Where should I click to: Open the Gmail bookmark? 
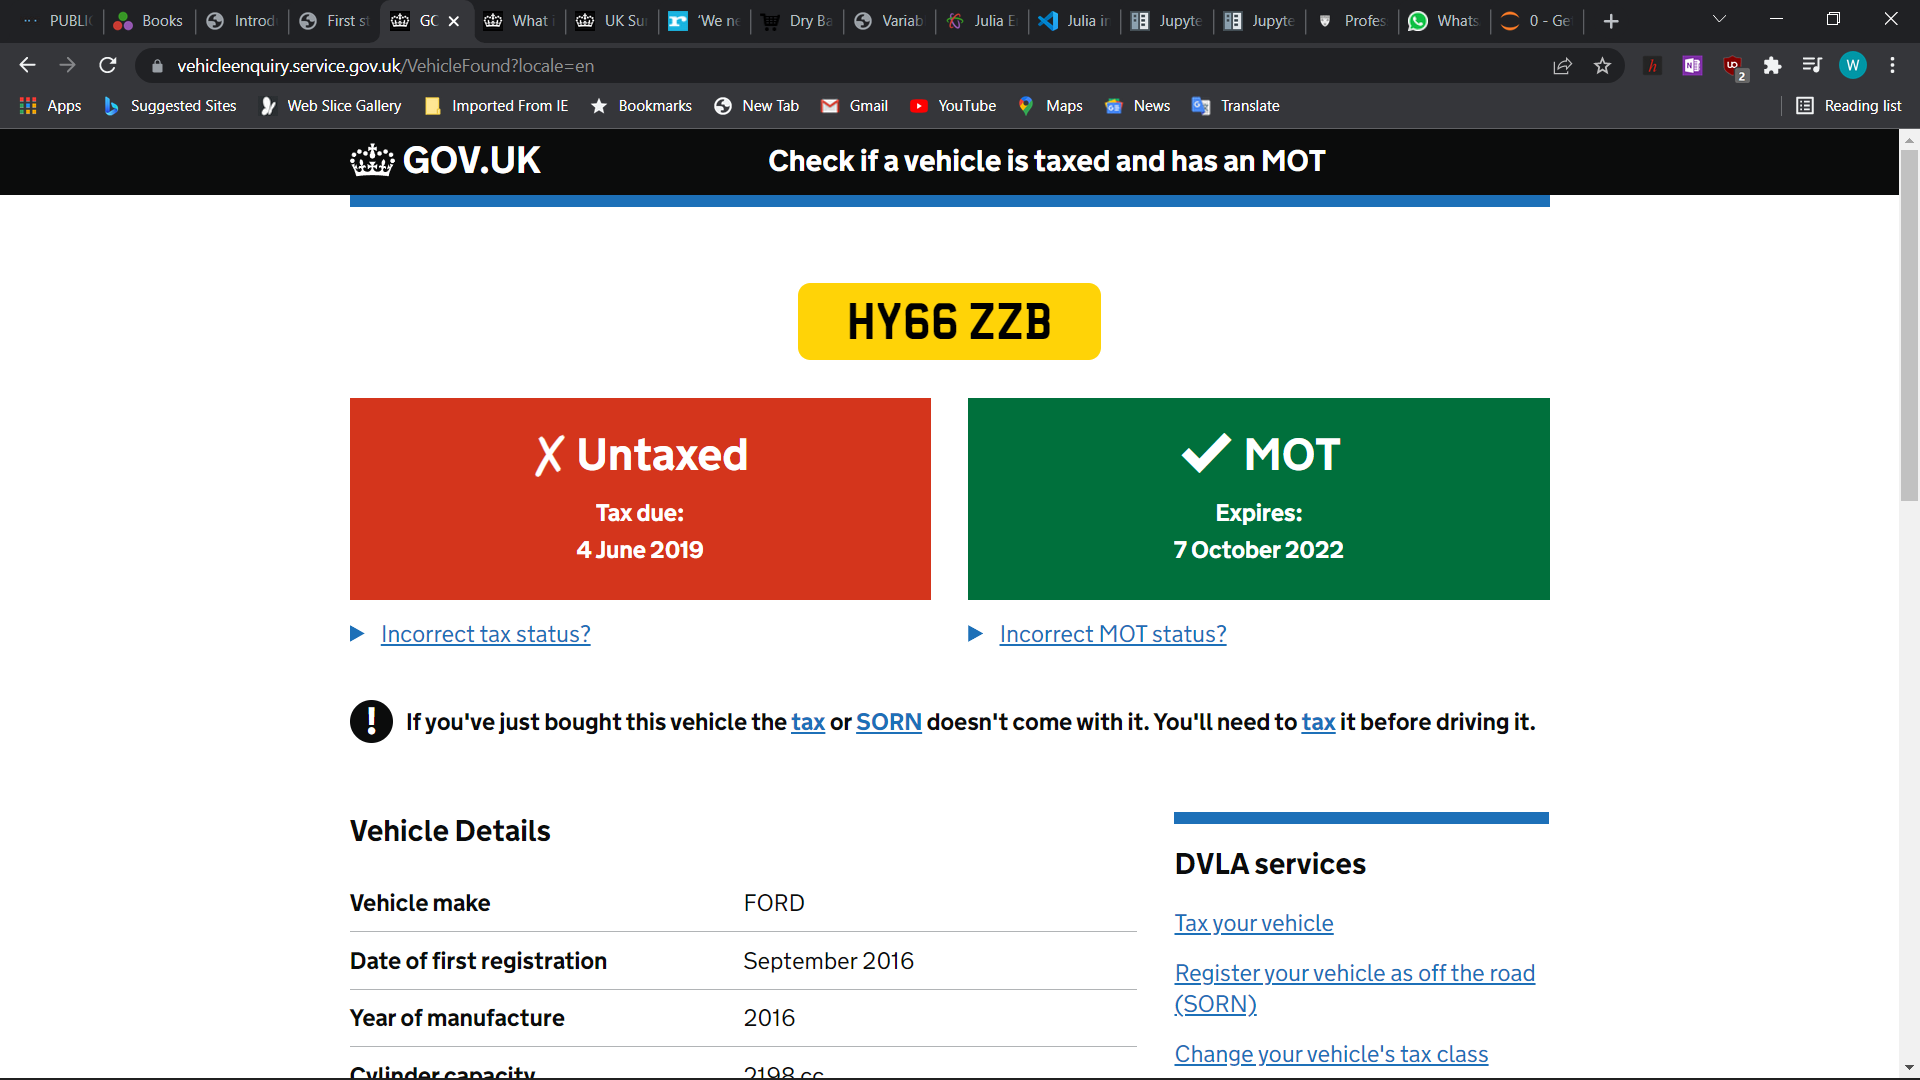pyautogui.click(x=855, y=106)
